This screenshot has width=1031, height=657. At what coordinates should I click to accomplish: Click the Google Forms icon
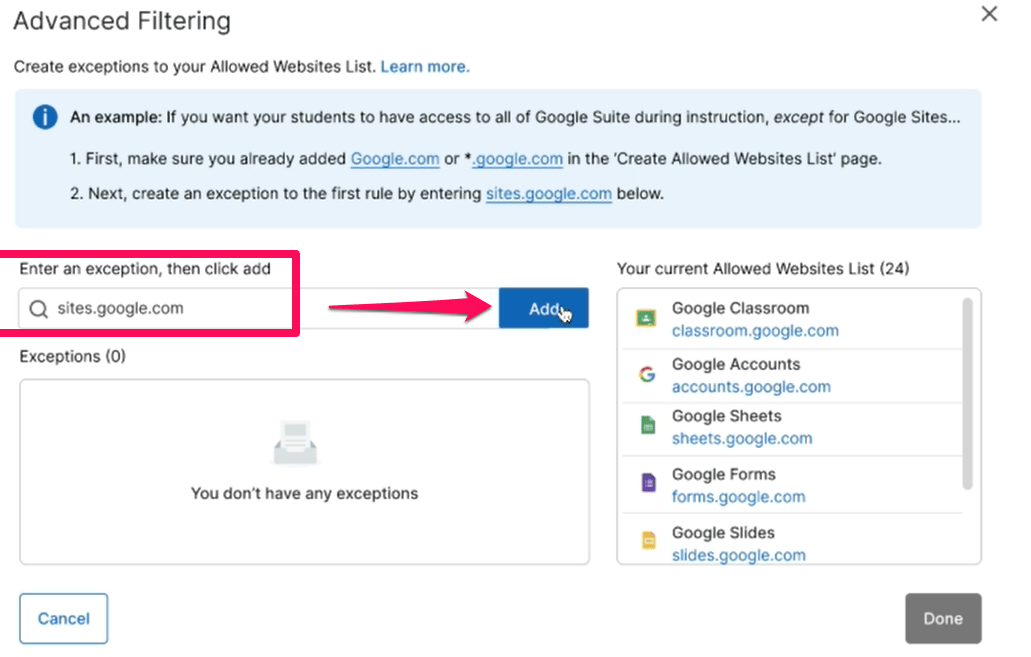tap(648, 483)
